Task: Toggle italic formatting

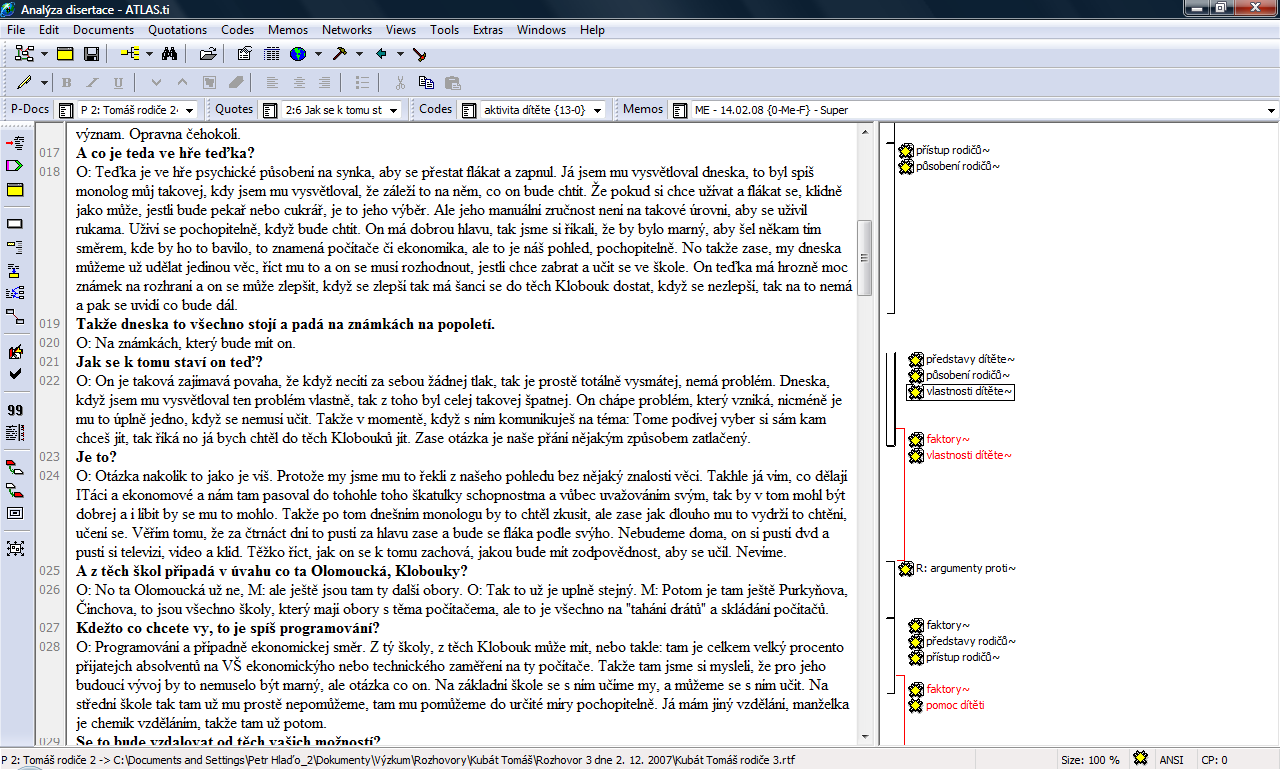Action: (92, 82)
